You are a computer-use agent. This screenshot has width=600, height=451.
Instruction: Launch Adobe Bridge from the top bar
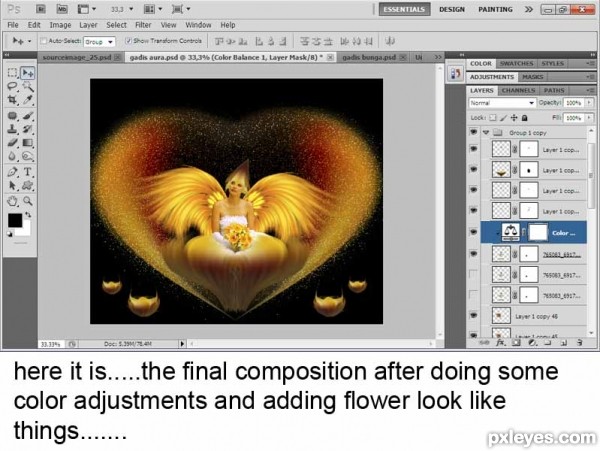click(x=41, y=9)
